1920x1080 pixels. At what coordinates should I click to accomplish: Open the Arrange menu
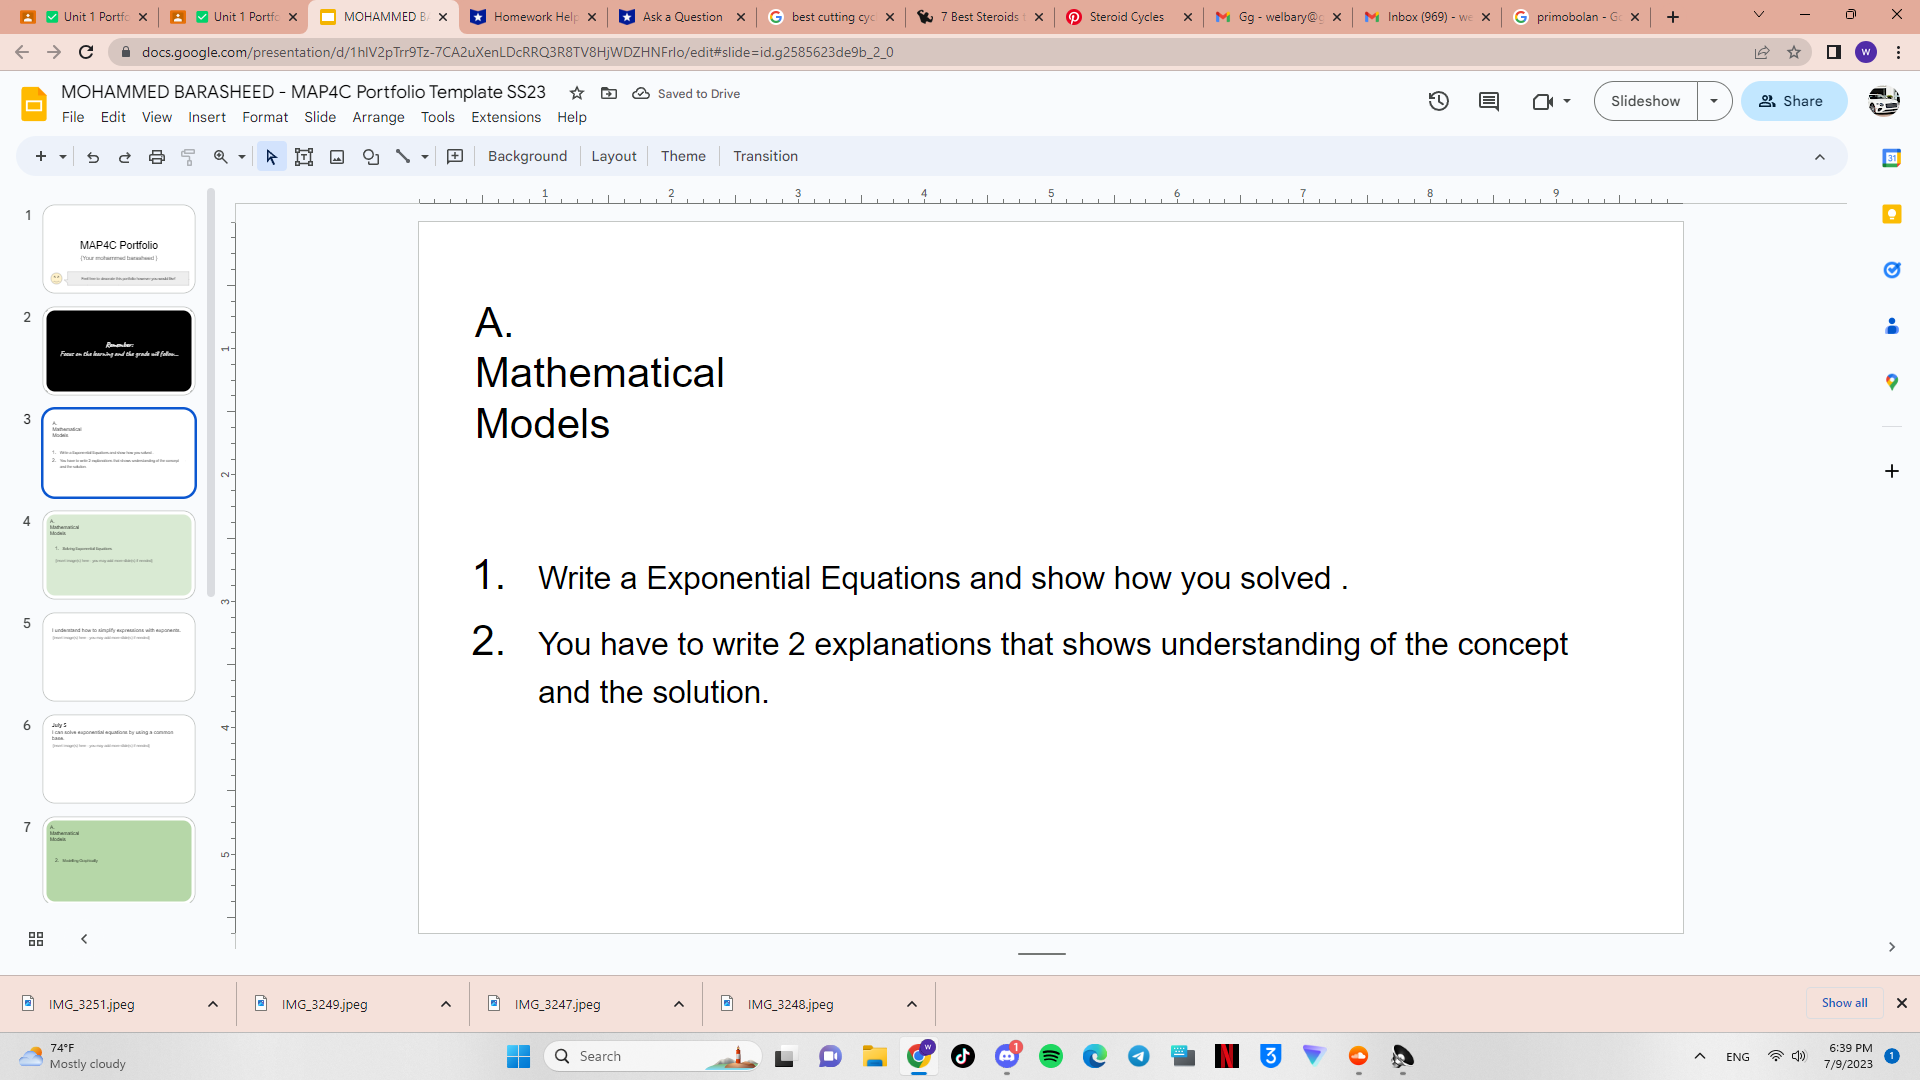(378, 117)
